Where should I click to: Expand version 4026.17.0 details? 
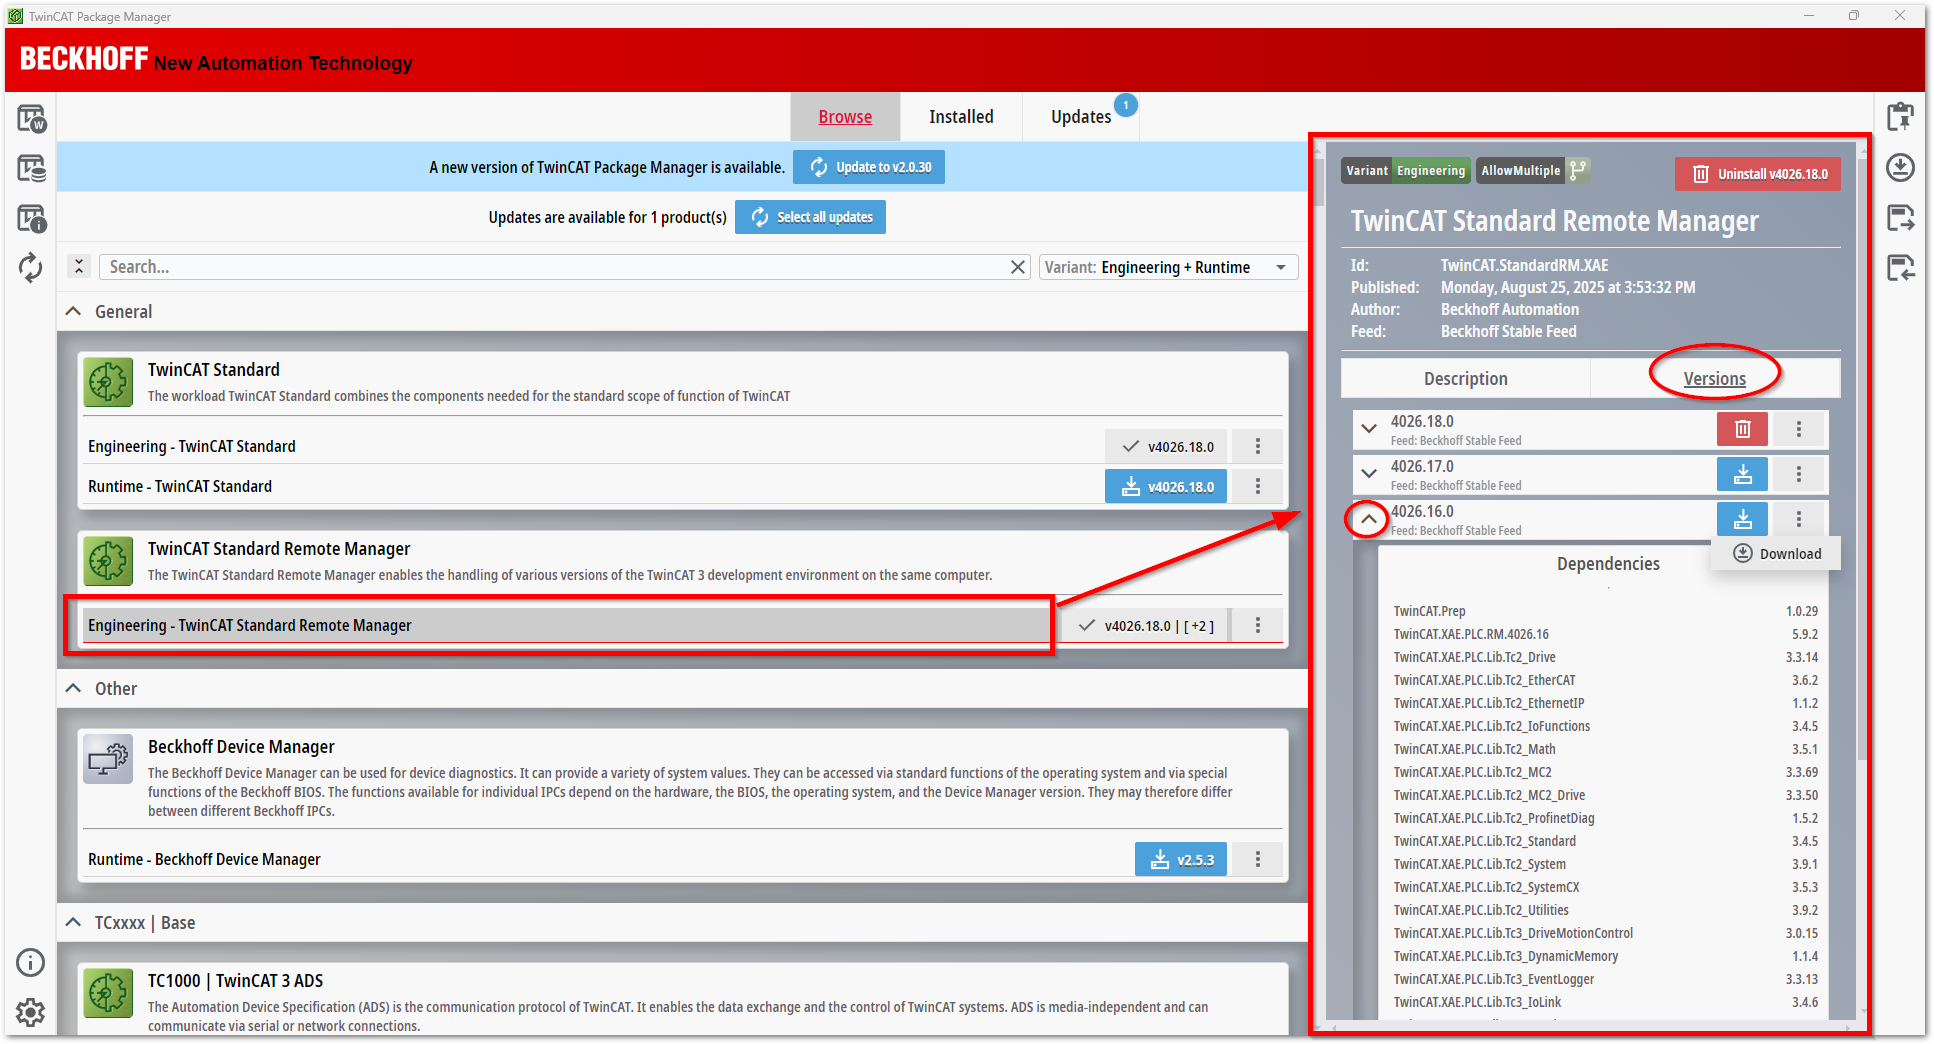coord(1369,474)
